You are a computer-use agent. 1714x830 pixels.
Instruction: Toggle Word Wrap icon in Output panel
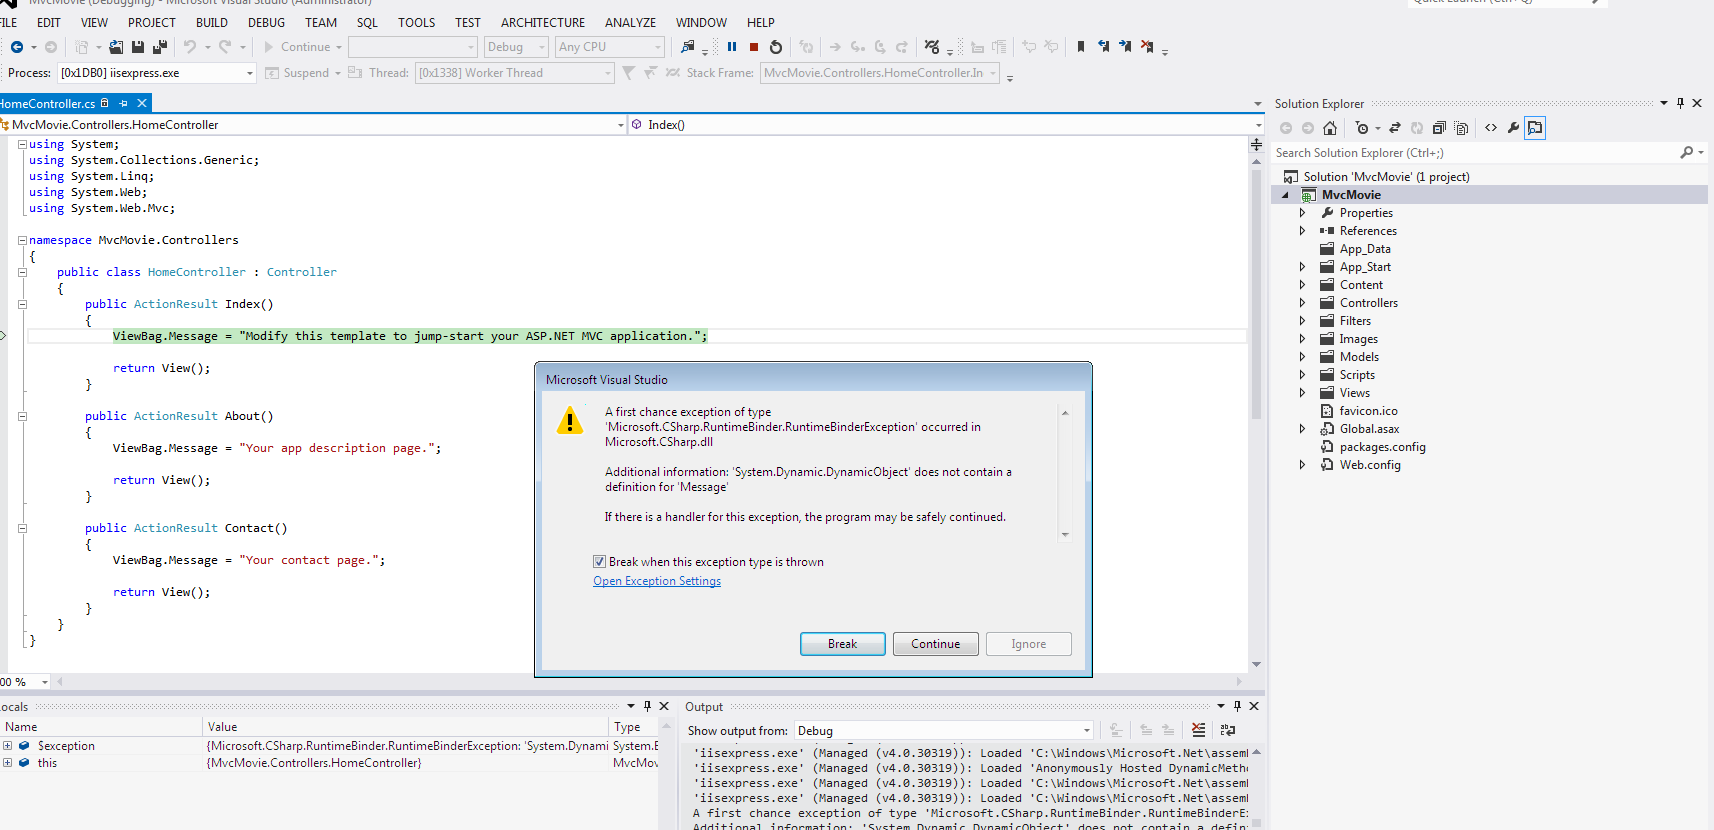coord(1228,731)
